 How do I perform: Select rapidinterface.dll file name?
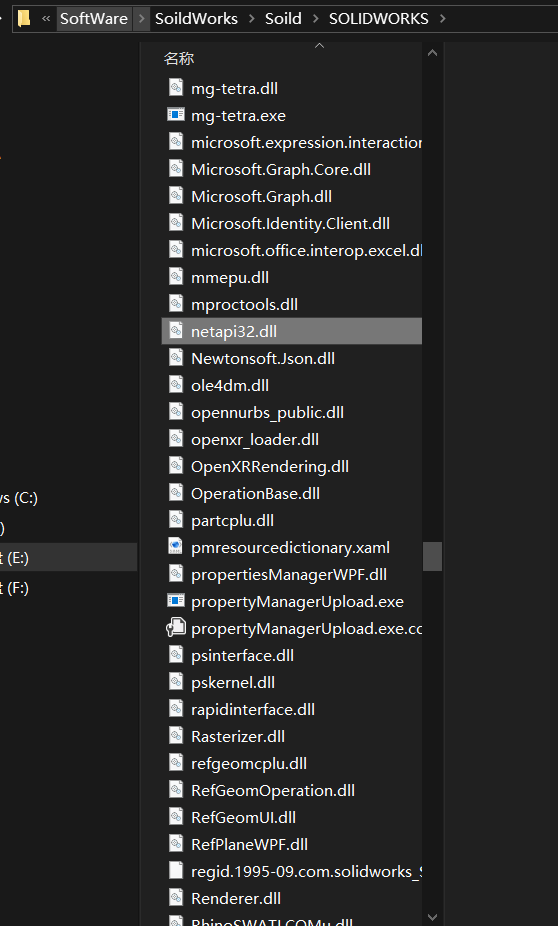253,709
